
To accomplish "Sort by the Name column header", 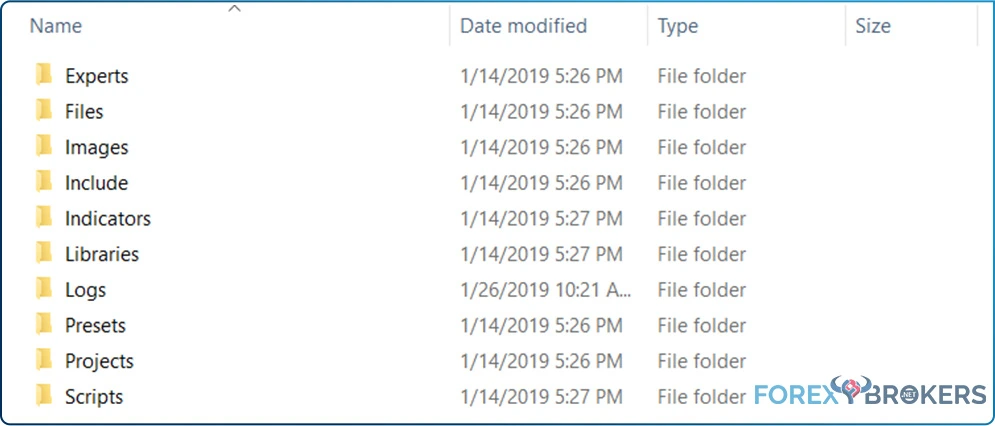I will pyautogui.click(x=56, y=26).
